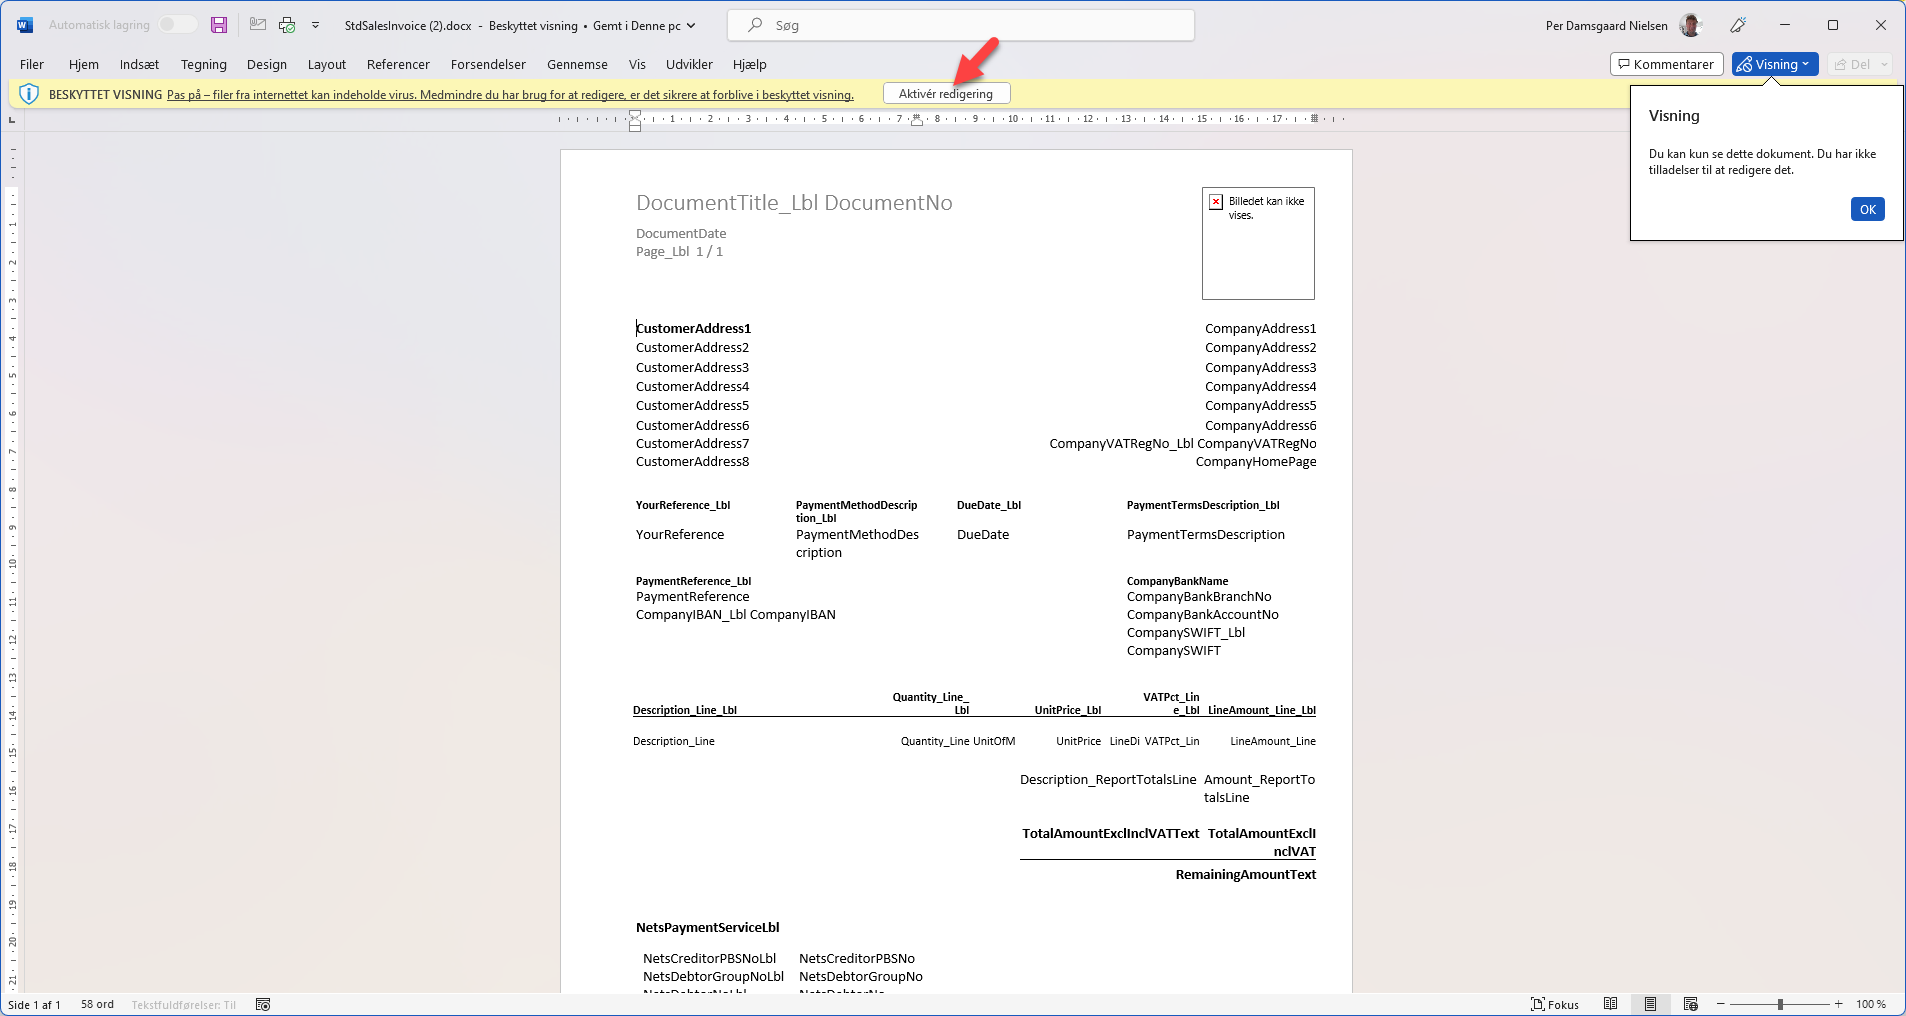Screen dimensions: 1906x1016
Task: Select the Forsendelser tab
Action: coord(488,64)
